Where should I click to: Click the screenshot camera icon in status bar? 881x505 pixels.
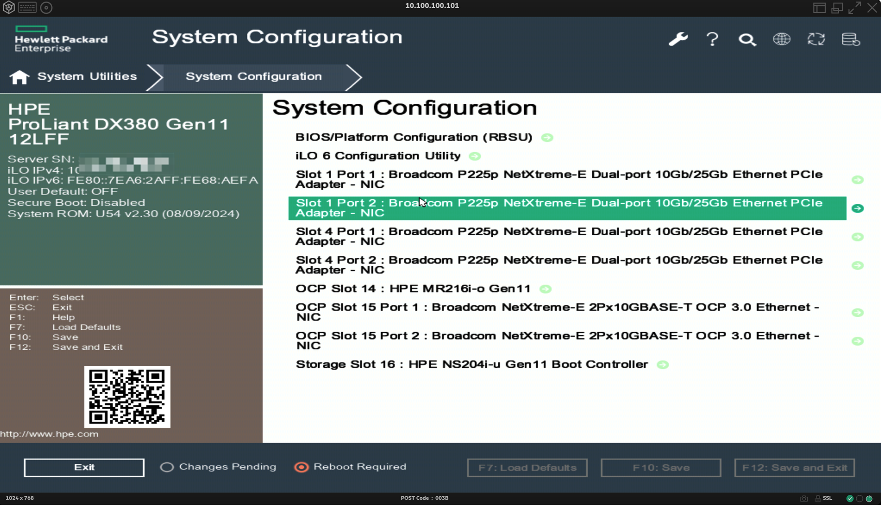[x=804, y=498]
